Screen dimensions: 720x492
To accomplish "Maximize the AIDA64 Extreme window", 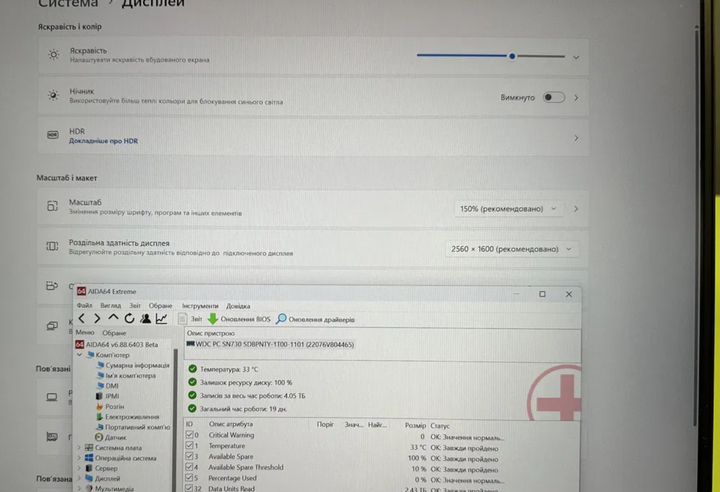I will click(542, 294).
